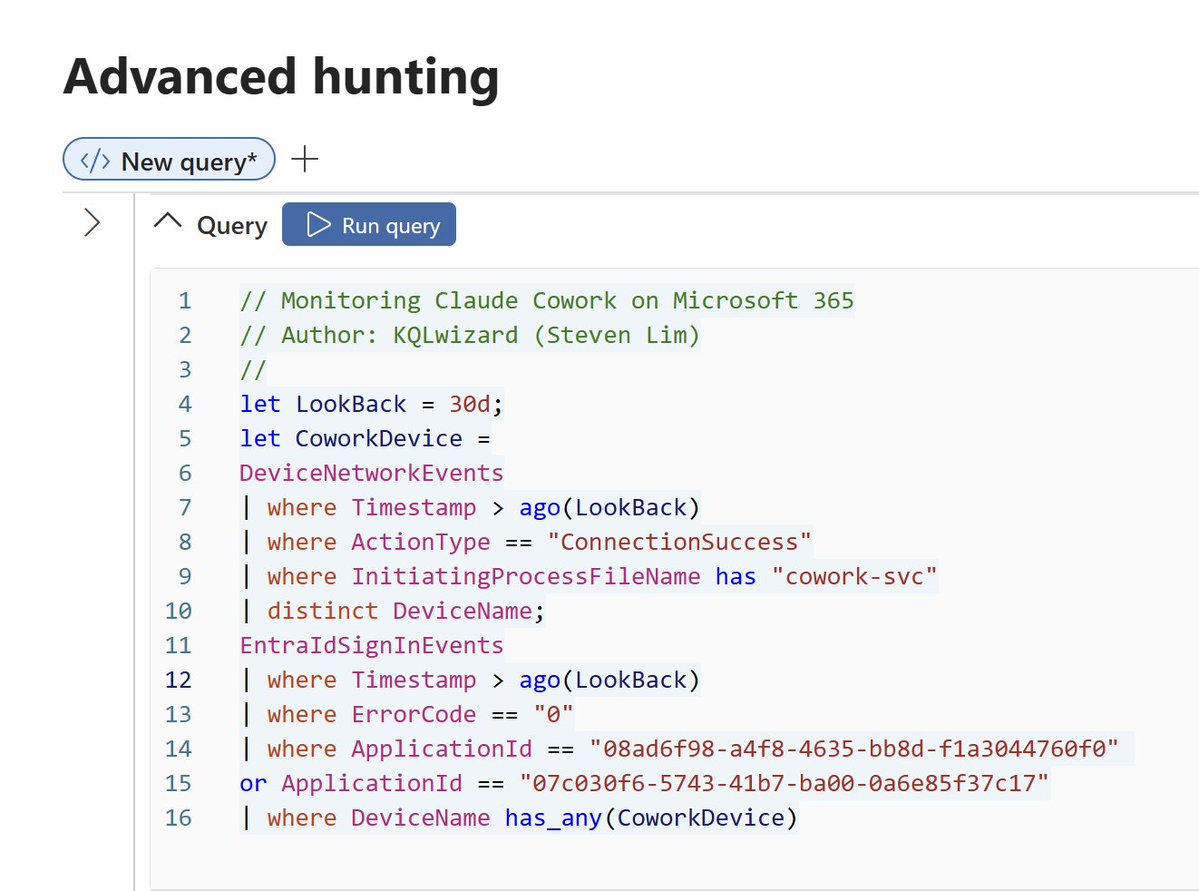Click the Author: KQLwizard comment line
This screenshot has width=1199, height=891.
click(470, 335)
